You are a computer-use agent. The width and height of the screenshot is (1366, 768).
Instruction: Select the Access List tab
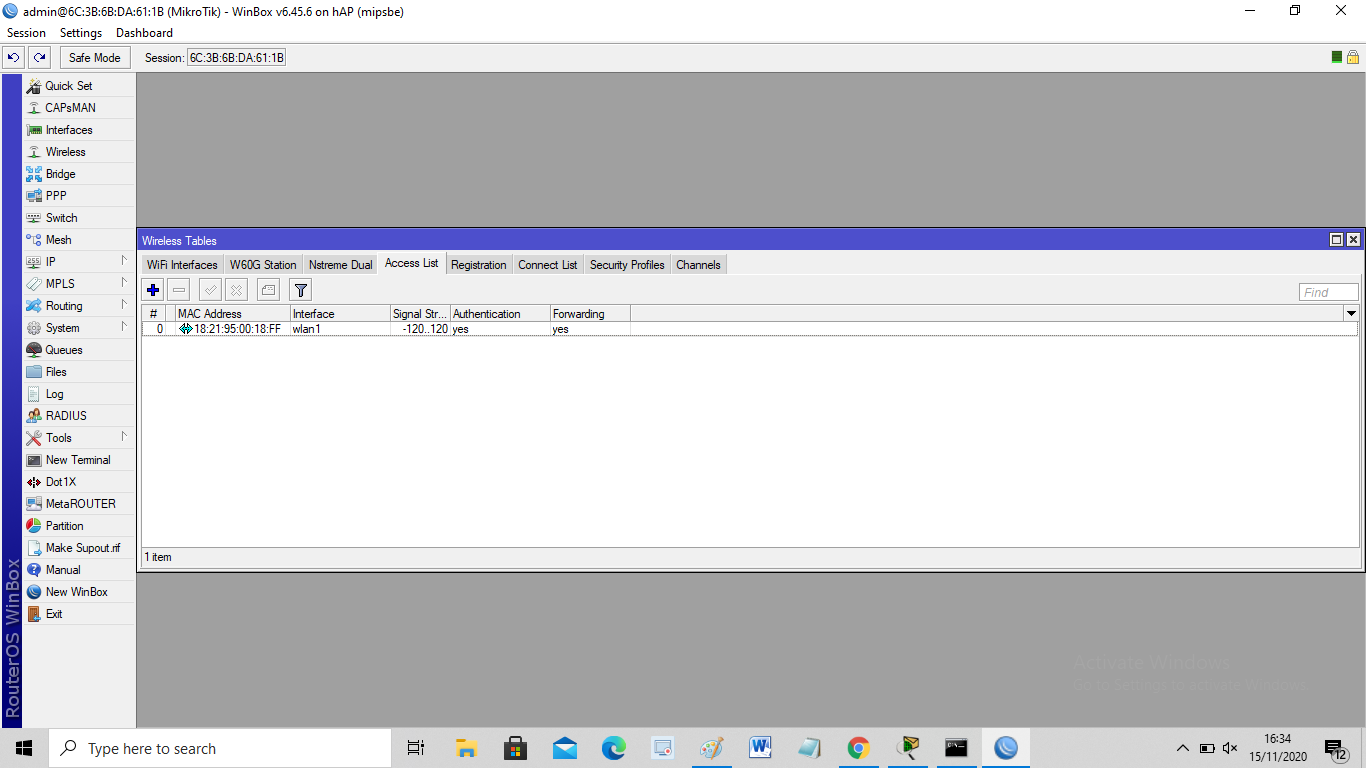coord(412,263)
